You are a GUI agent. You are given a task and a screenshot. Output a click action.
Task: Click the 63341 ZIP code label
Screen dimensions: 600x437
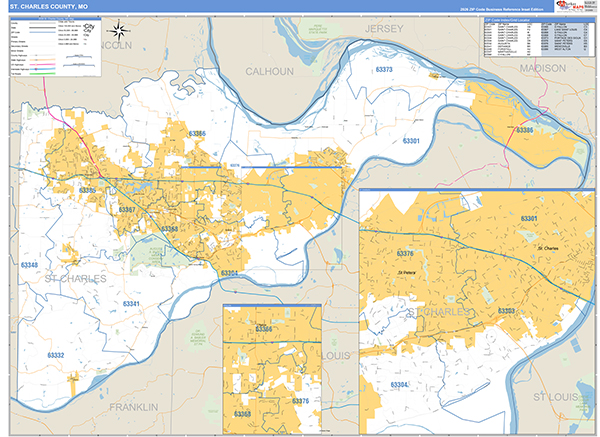click(x=131, y=303)
